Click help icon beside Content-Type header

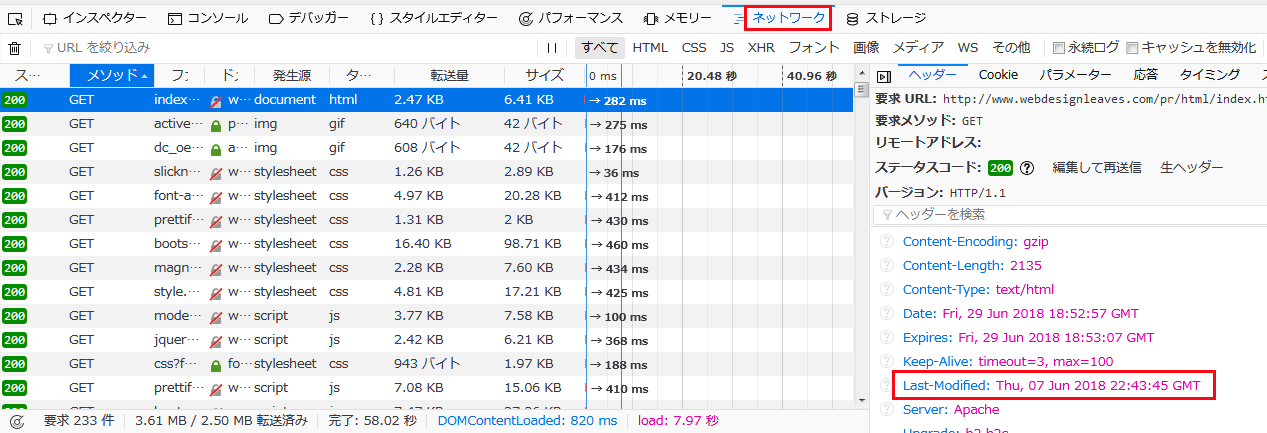pyautogui.click(x=886, y=290)
